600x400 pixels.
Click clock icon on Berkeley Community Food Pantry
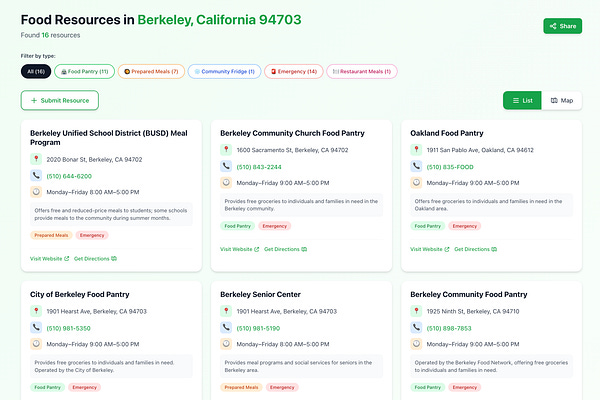tap(416, 344)
